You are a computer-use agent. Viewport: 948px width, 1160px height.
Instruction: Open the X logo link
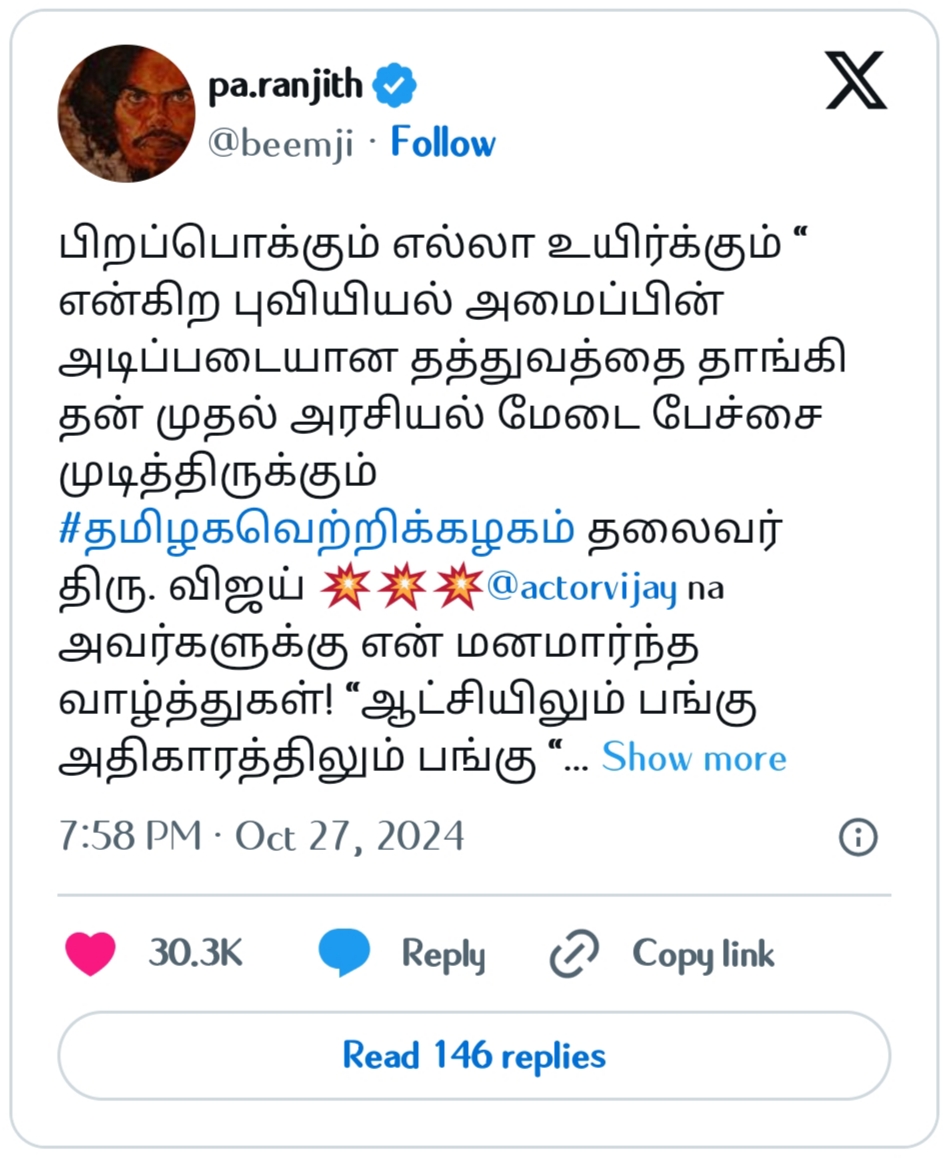coord(855,81)
